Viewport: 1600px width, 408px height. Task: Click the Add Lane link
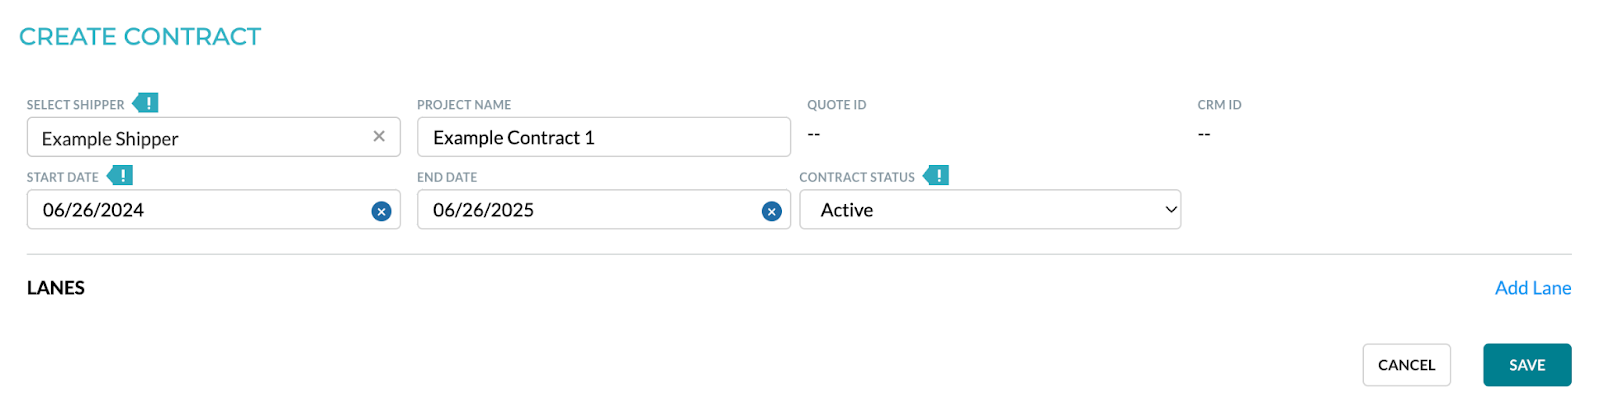tap(1533, 288)
